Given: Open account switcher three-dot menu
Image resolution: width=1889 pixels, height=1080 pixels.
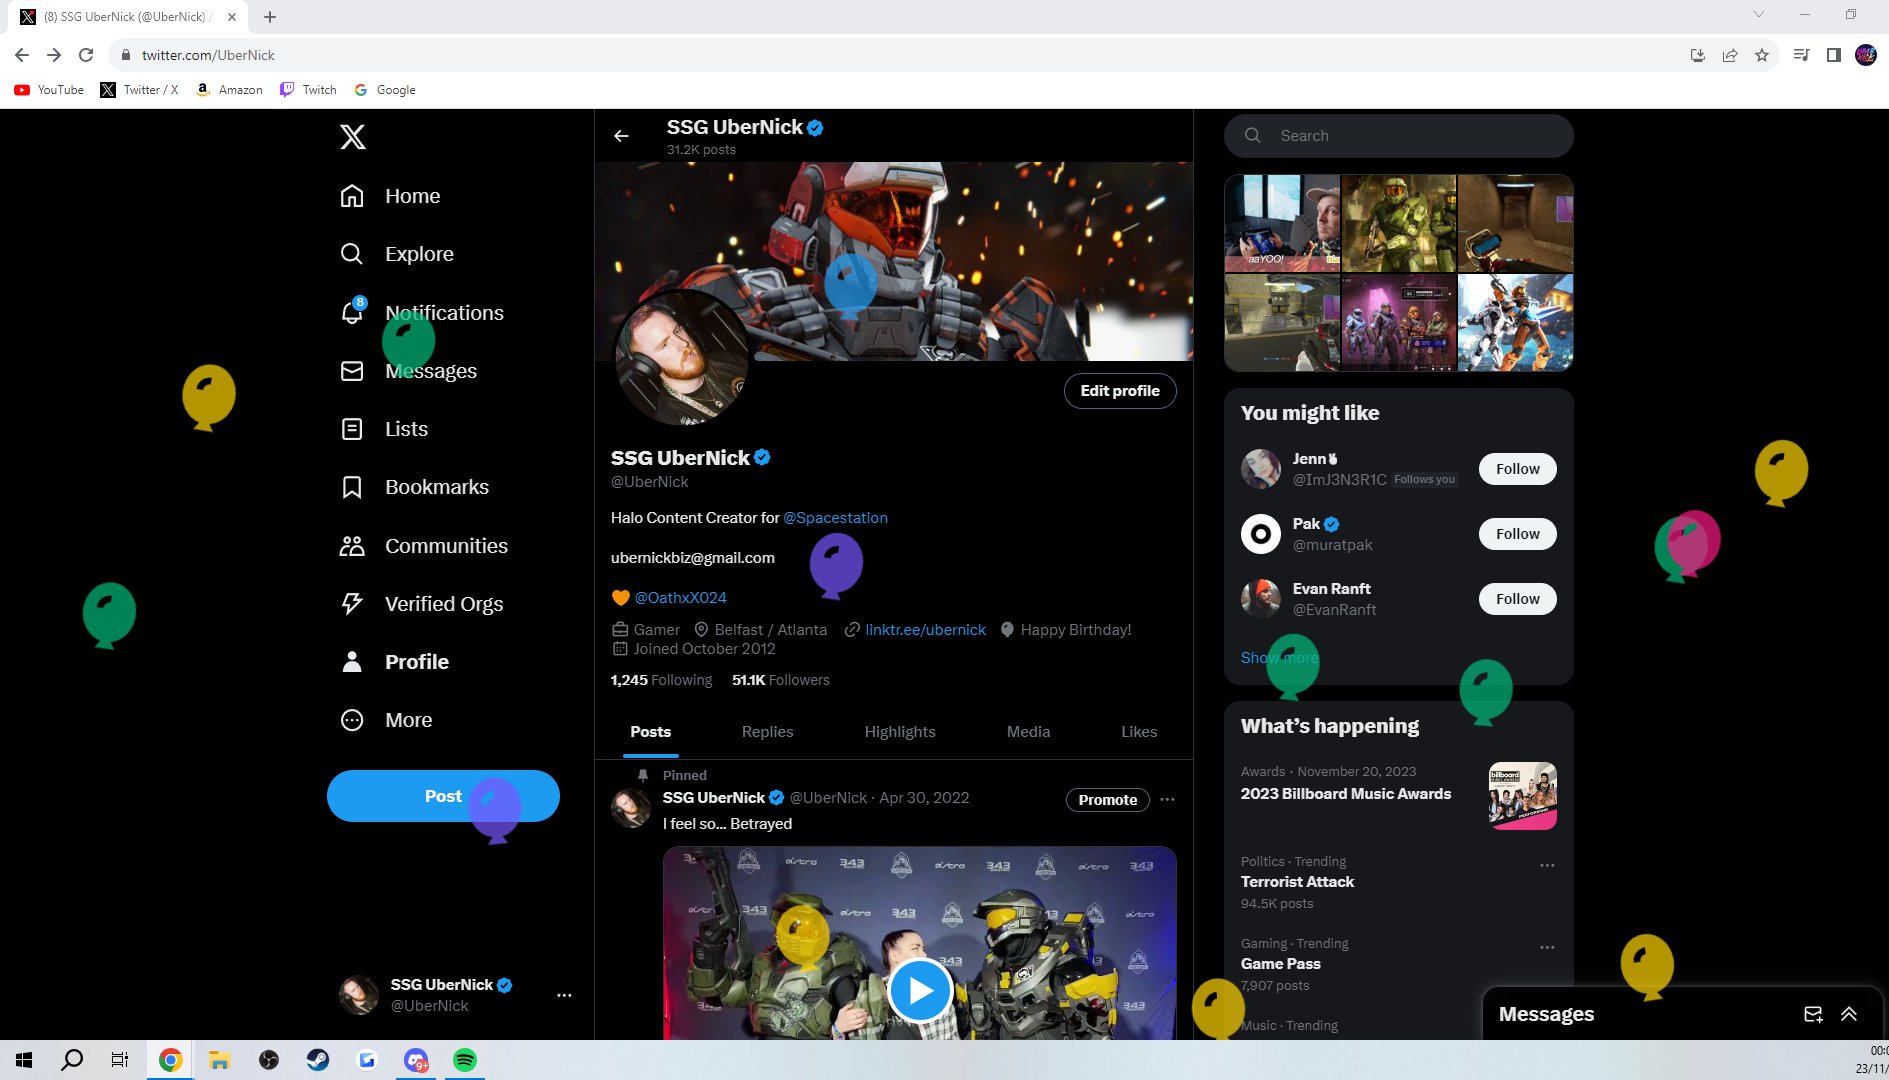Looking at the screenshot, I should 564,995.
